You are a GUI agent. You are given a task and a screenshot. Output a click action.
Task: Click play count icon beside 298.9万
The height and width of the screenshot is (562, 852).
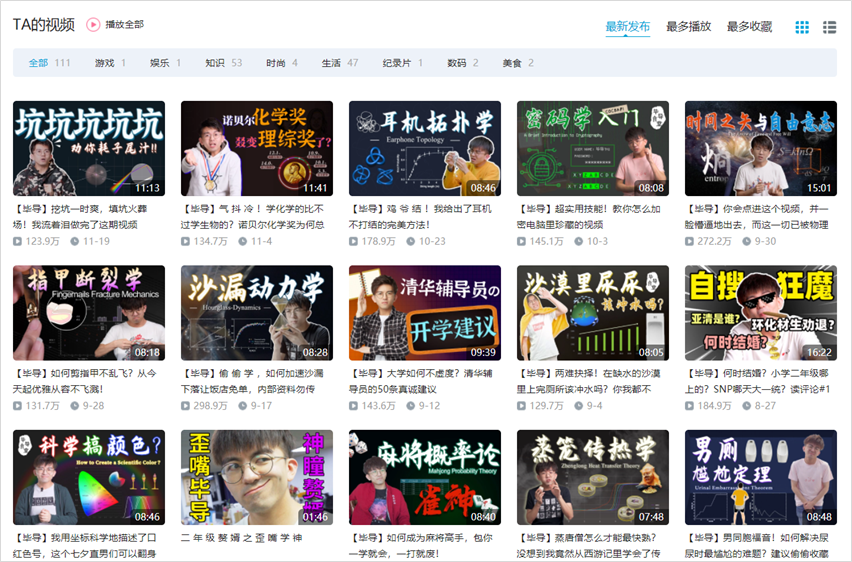(185, 406)
